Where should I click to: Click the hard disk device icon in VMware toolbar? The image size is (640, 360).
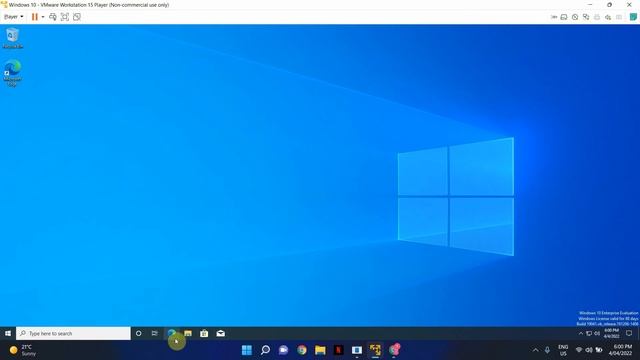click(x=564, y=17)
